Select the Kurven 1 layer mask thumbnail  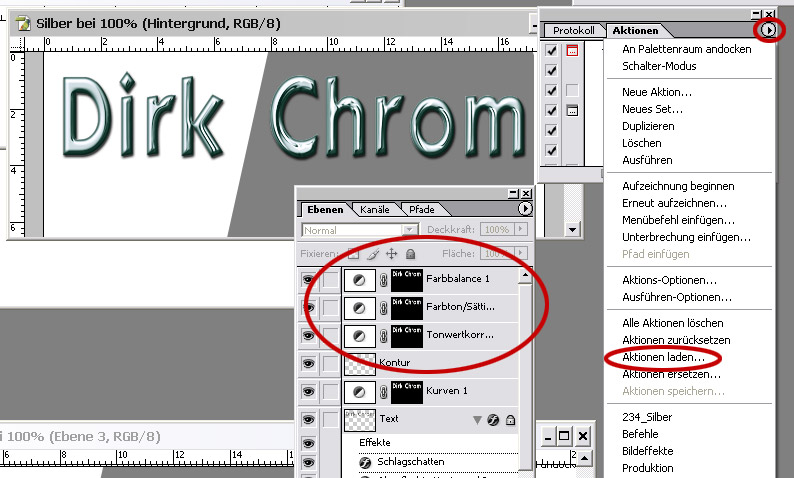(x=406, y=390)
